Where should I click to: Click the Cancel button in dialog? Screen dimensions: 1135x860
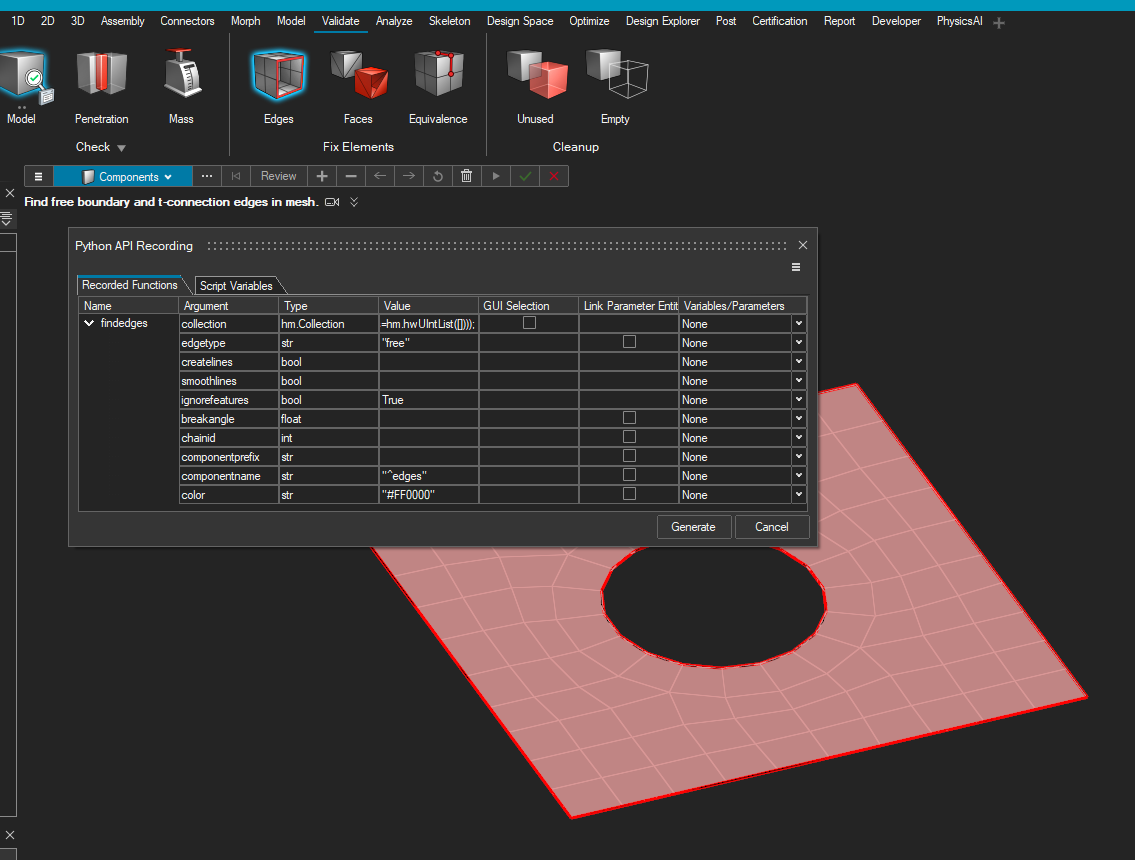tap(772, 527)
